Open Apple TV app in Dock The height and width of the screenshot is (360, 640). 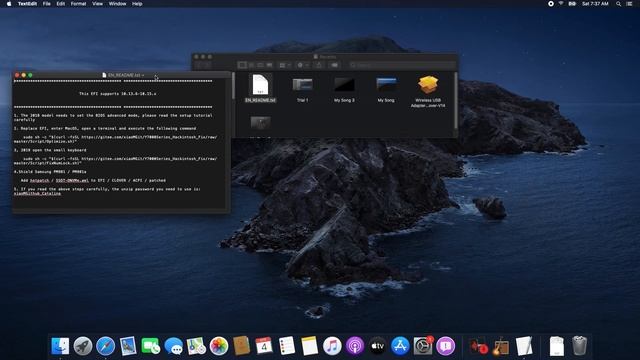pyautogui.click(x=378, y=346)
